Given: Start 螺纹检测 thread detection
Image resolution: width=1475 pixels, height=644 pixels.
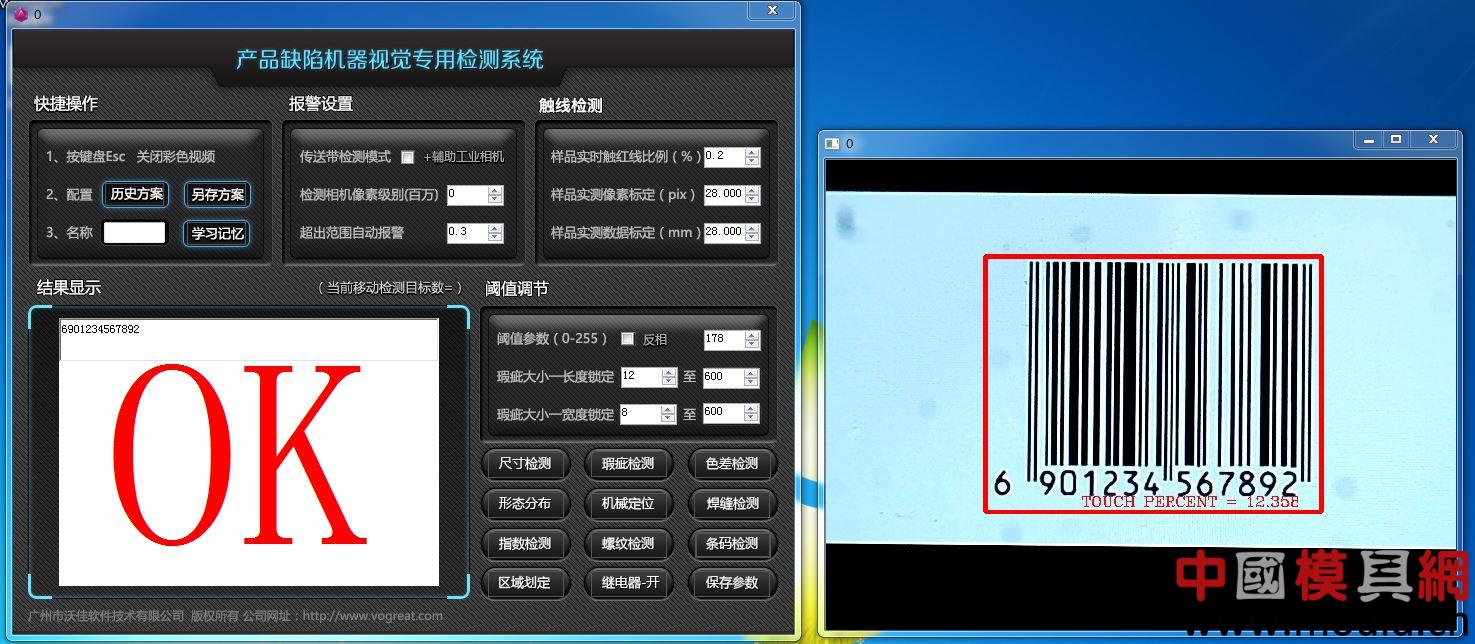Looking at the screenshot, I should [628, 544].
